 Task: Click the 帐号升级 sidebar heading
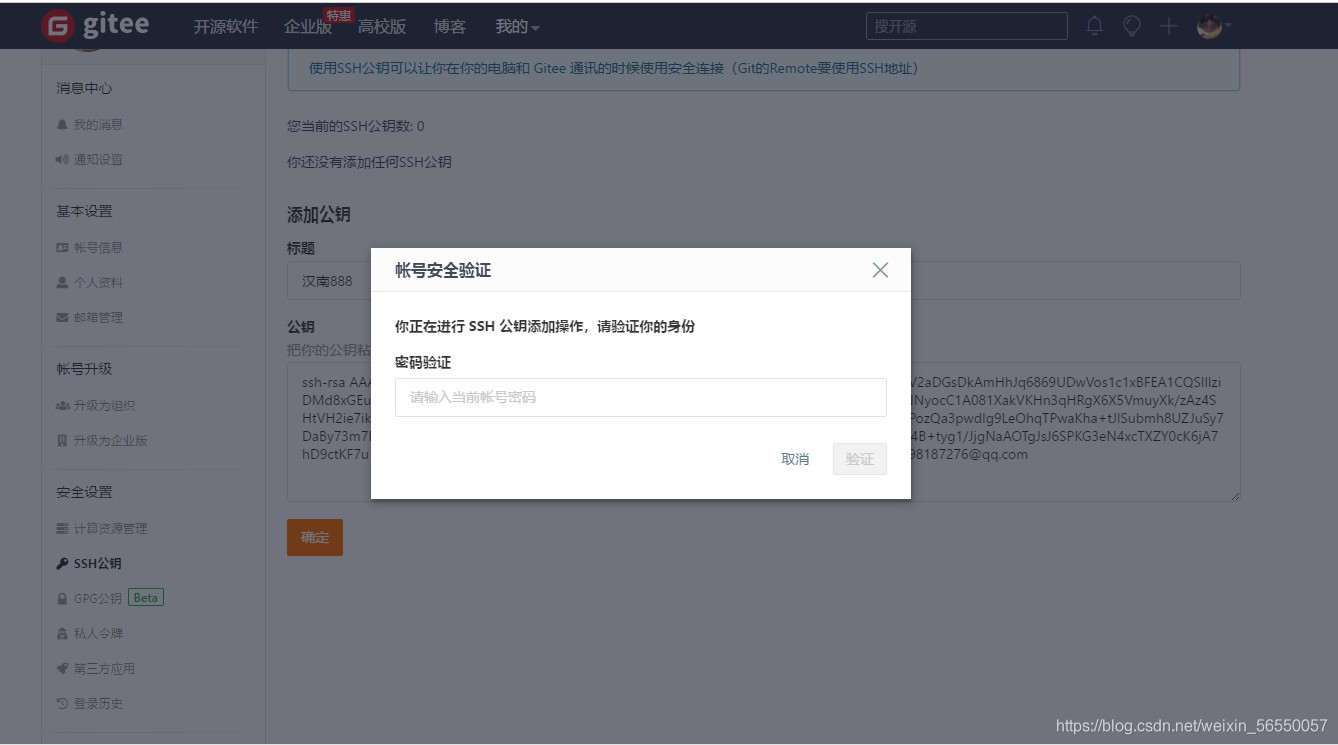[x=84, y=369]
